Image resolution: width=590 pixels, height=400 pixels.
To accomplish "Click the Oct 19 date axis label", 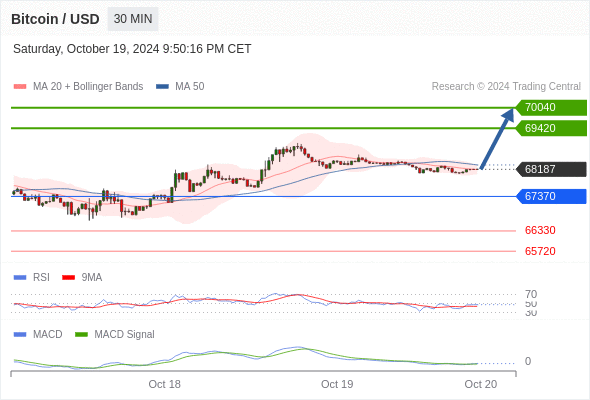I will [x=337, y=384].
